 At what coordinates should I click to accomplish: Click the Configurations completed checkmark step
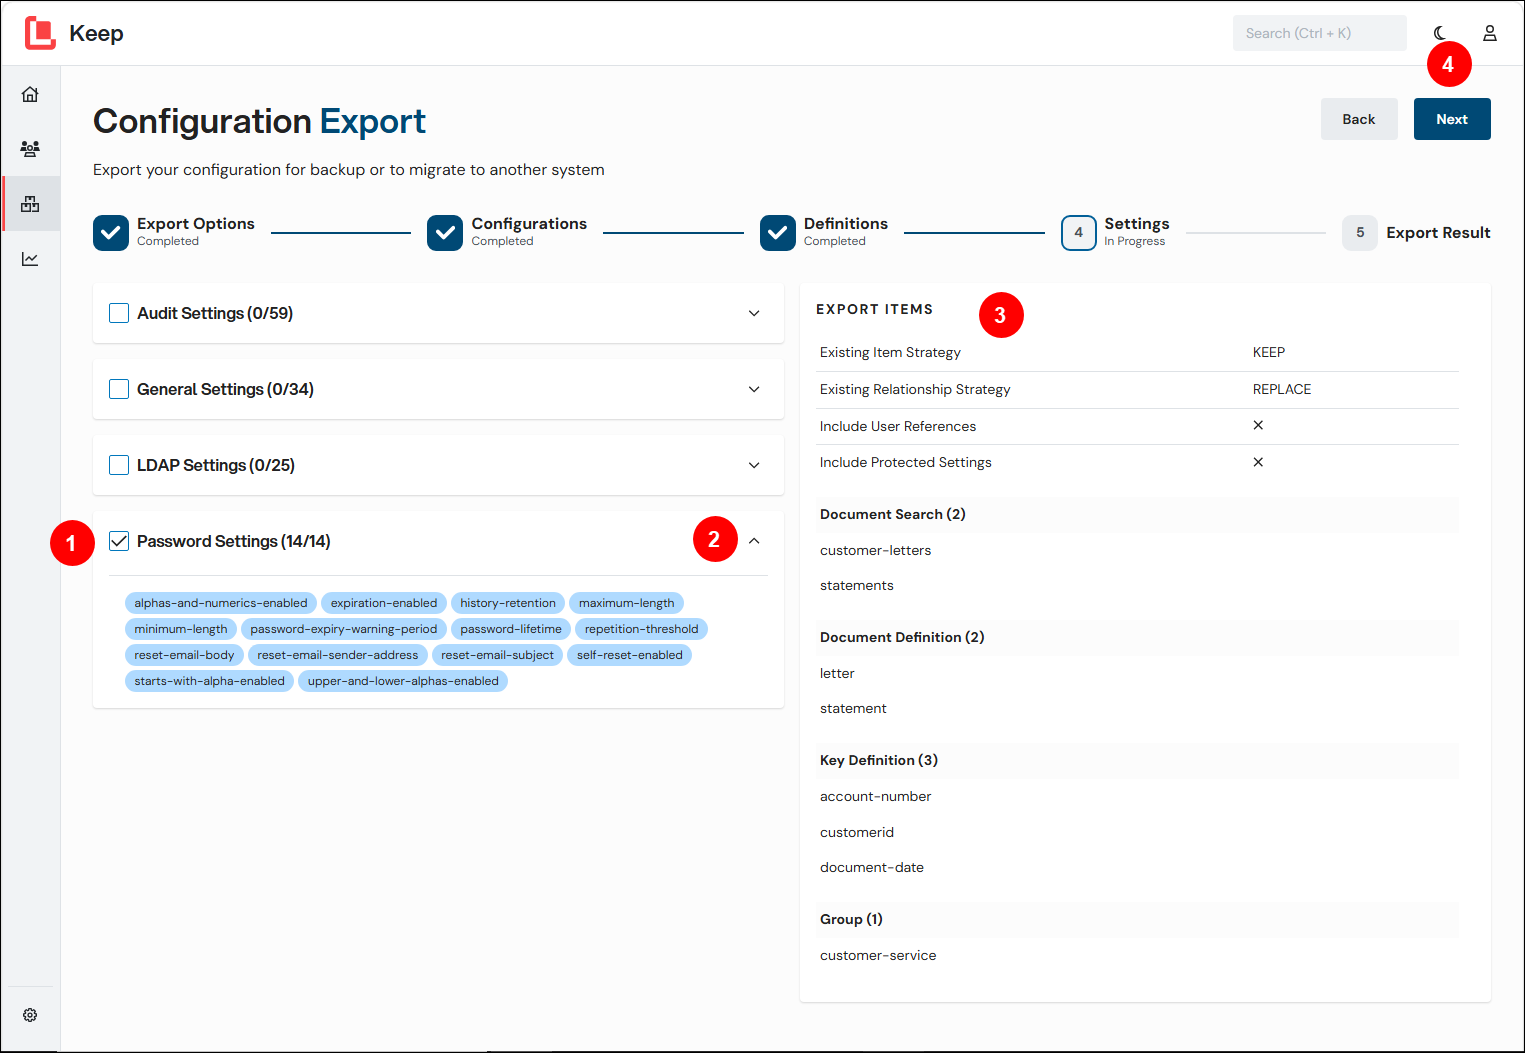[445, 233]
